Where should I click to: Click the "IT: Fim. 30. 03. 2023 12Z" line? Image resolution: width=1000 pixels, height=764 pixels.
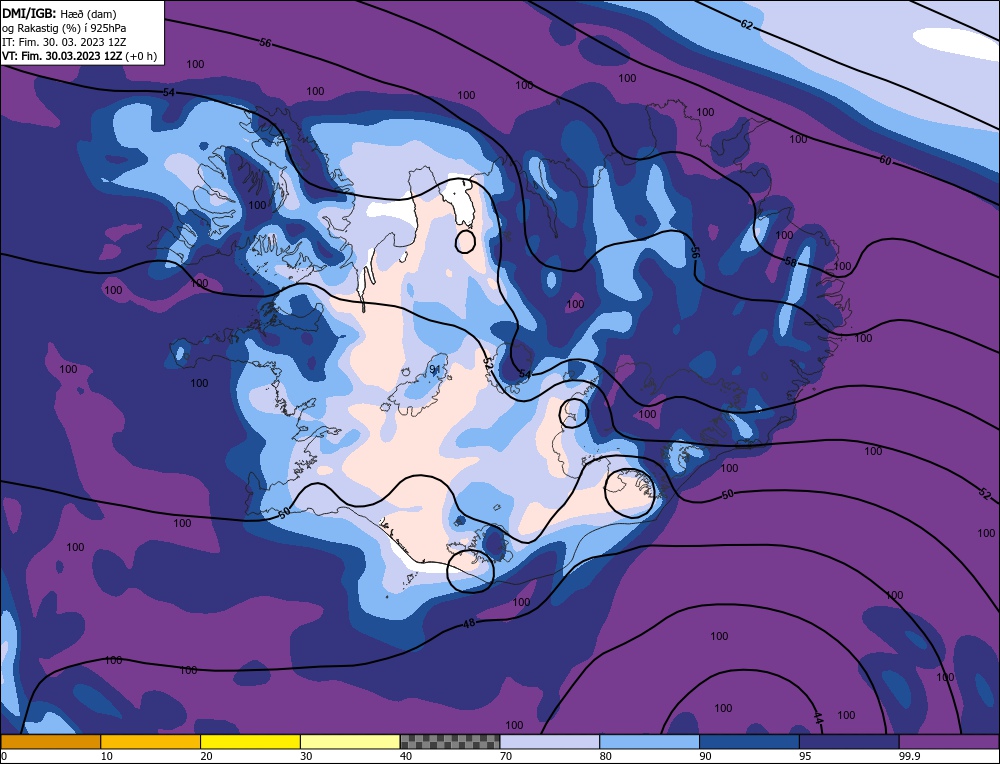click(64, 42)
